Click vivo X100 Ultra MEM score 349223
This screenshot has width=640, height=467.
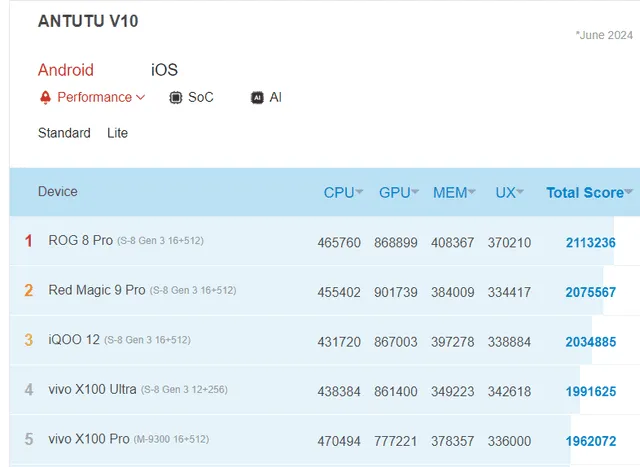(x=453, y=391)
